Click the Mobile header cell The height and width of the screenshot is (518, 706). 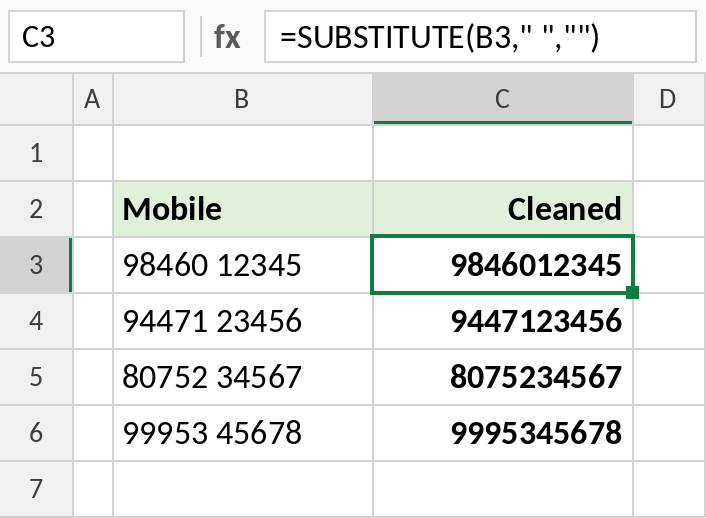[243, 209]
